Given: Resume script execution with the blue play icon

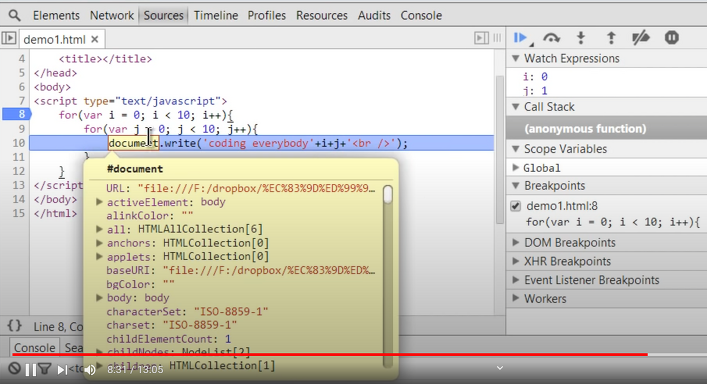Looking at the screenshot, I should [521, 38].
